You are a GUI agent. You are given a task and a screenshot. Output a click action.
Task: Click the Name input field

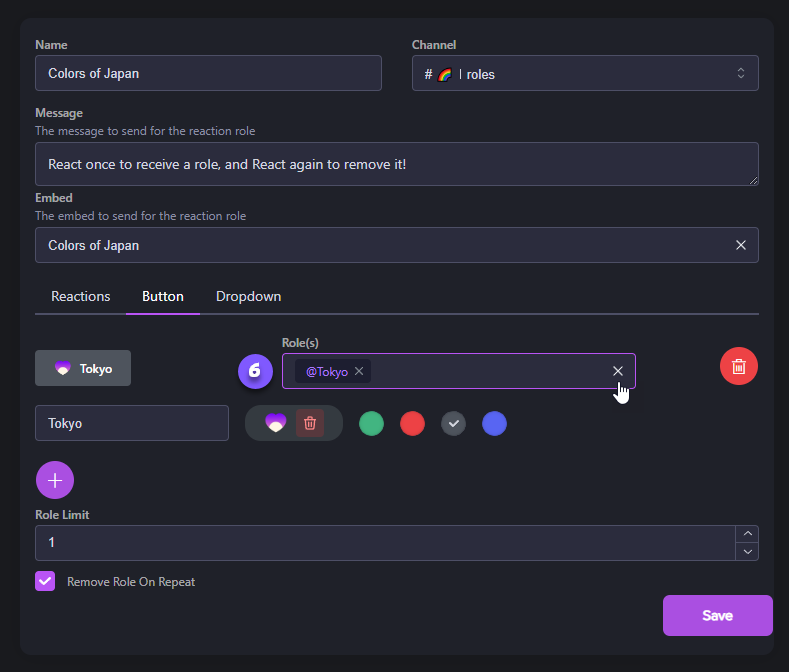(x=208, y=73)
